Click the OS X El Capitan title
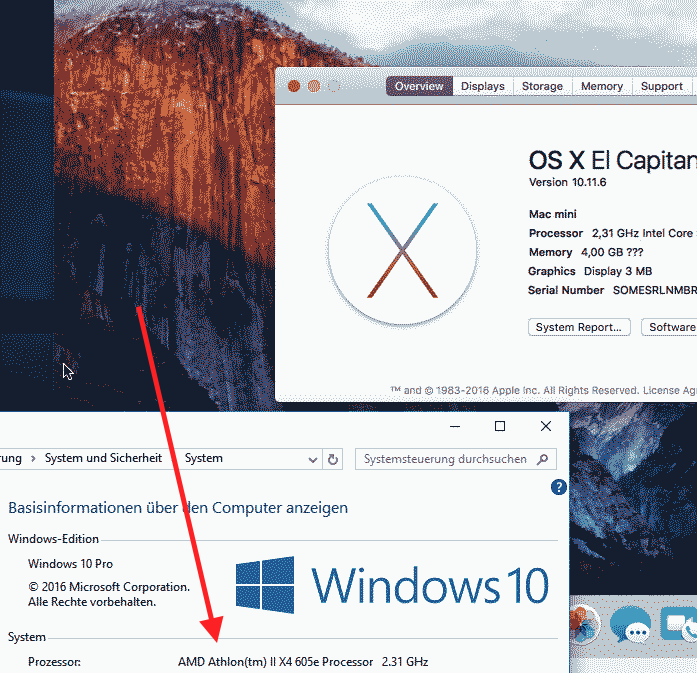 pos(613,160)
